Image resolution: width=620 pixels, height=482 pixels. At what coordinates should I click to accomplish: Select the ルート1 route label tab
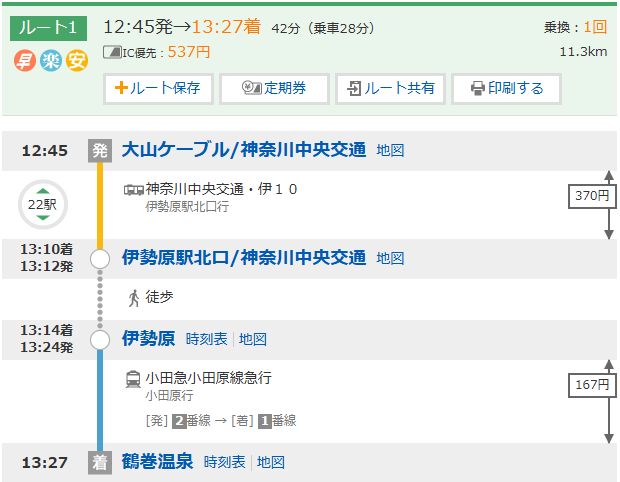click(x=50, y=27)
